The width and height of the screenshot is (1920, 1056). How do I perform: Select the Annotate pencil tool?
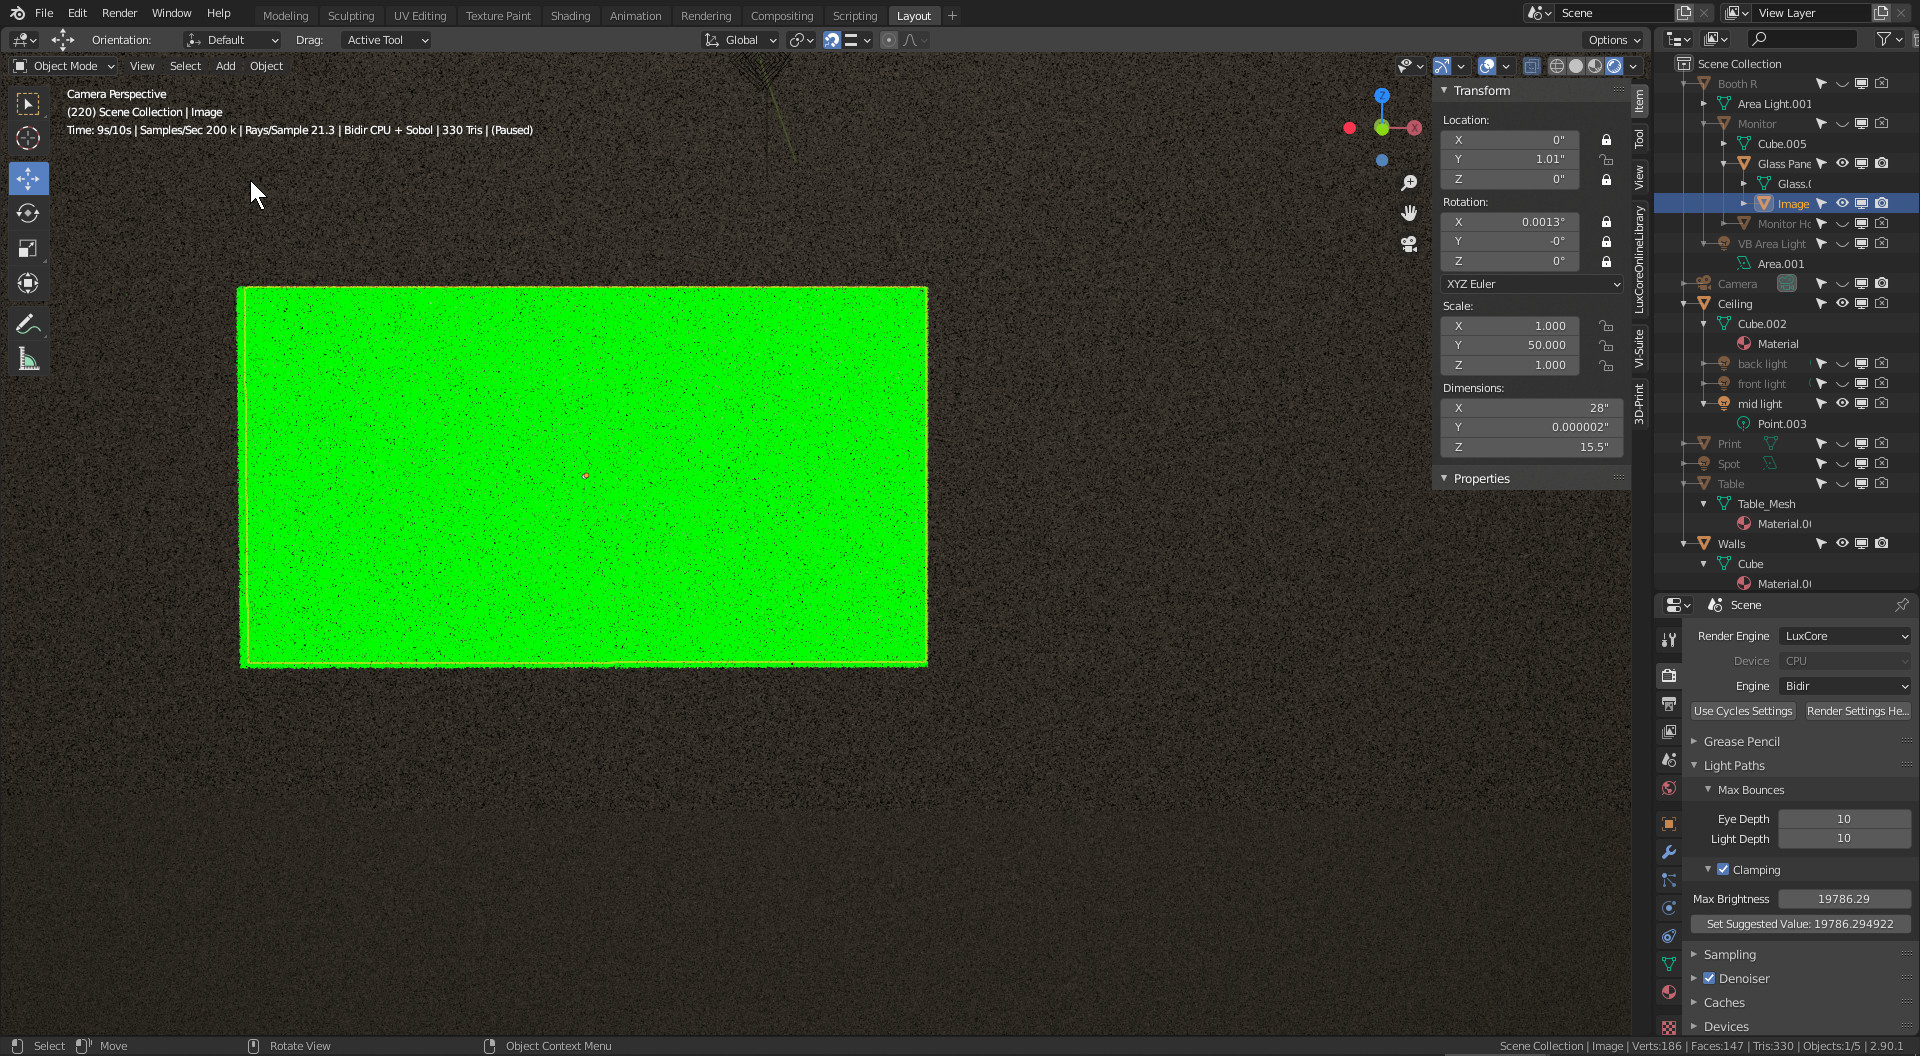click(x=28, y=324)
